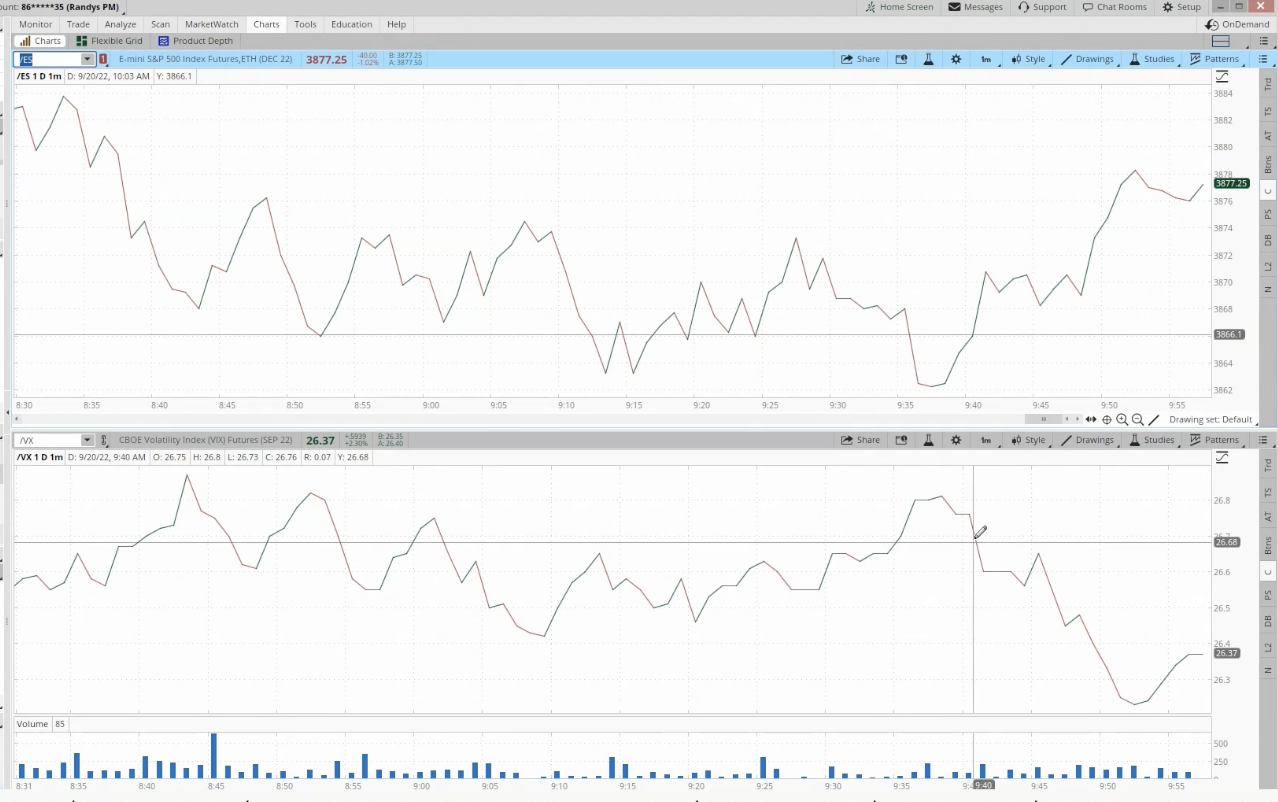Switch to Tools tab
1278x802 pixels.
tap(305, 24)
